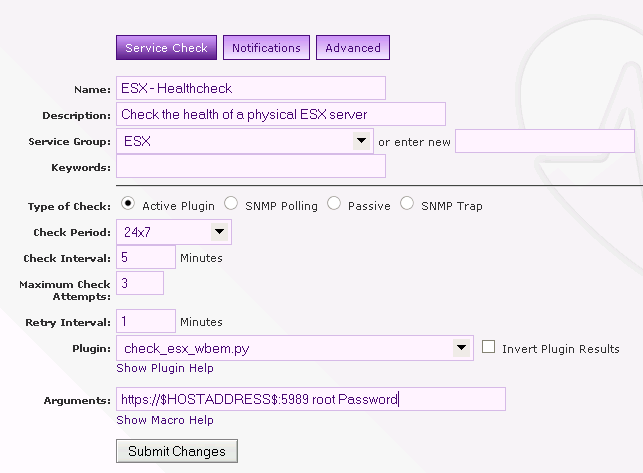Click the Name field containing ESX - Healthcheck

coord(250,88)
